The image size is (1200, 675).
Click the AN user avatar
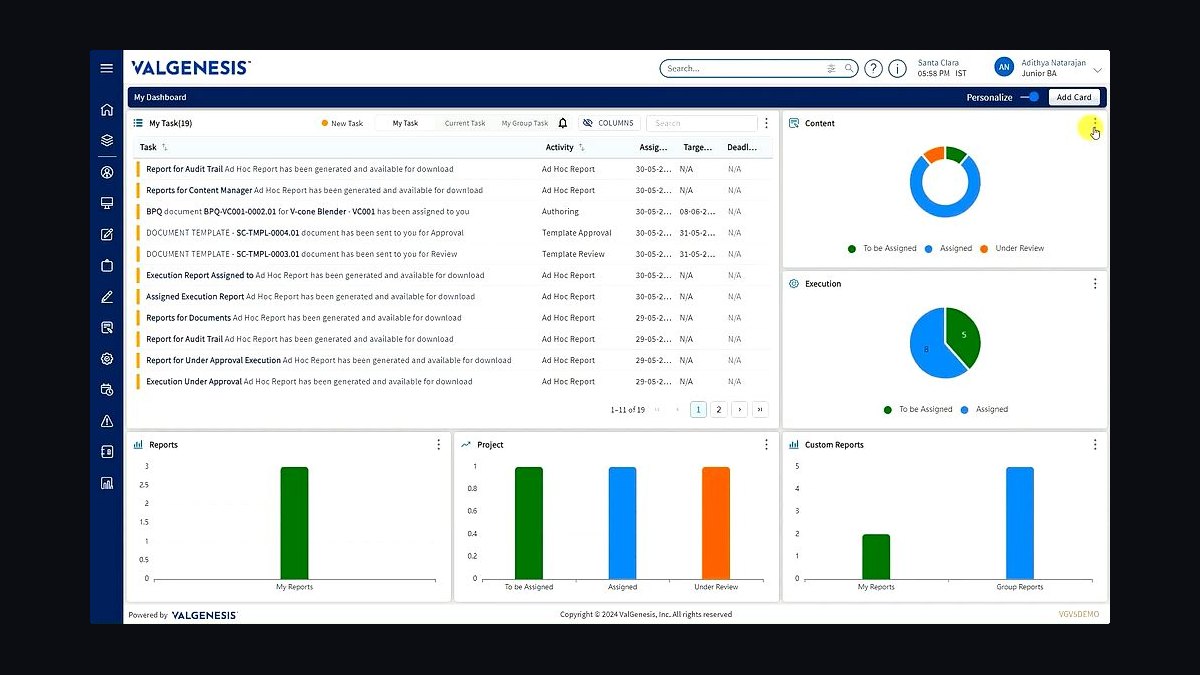(x=1004, y=67)
